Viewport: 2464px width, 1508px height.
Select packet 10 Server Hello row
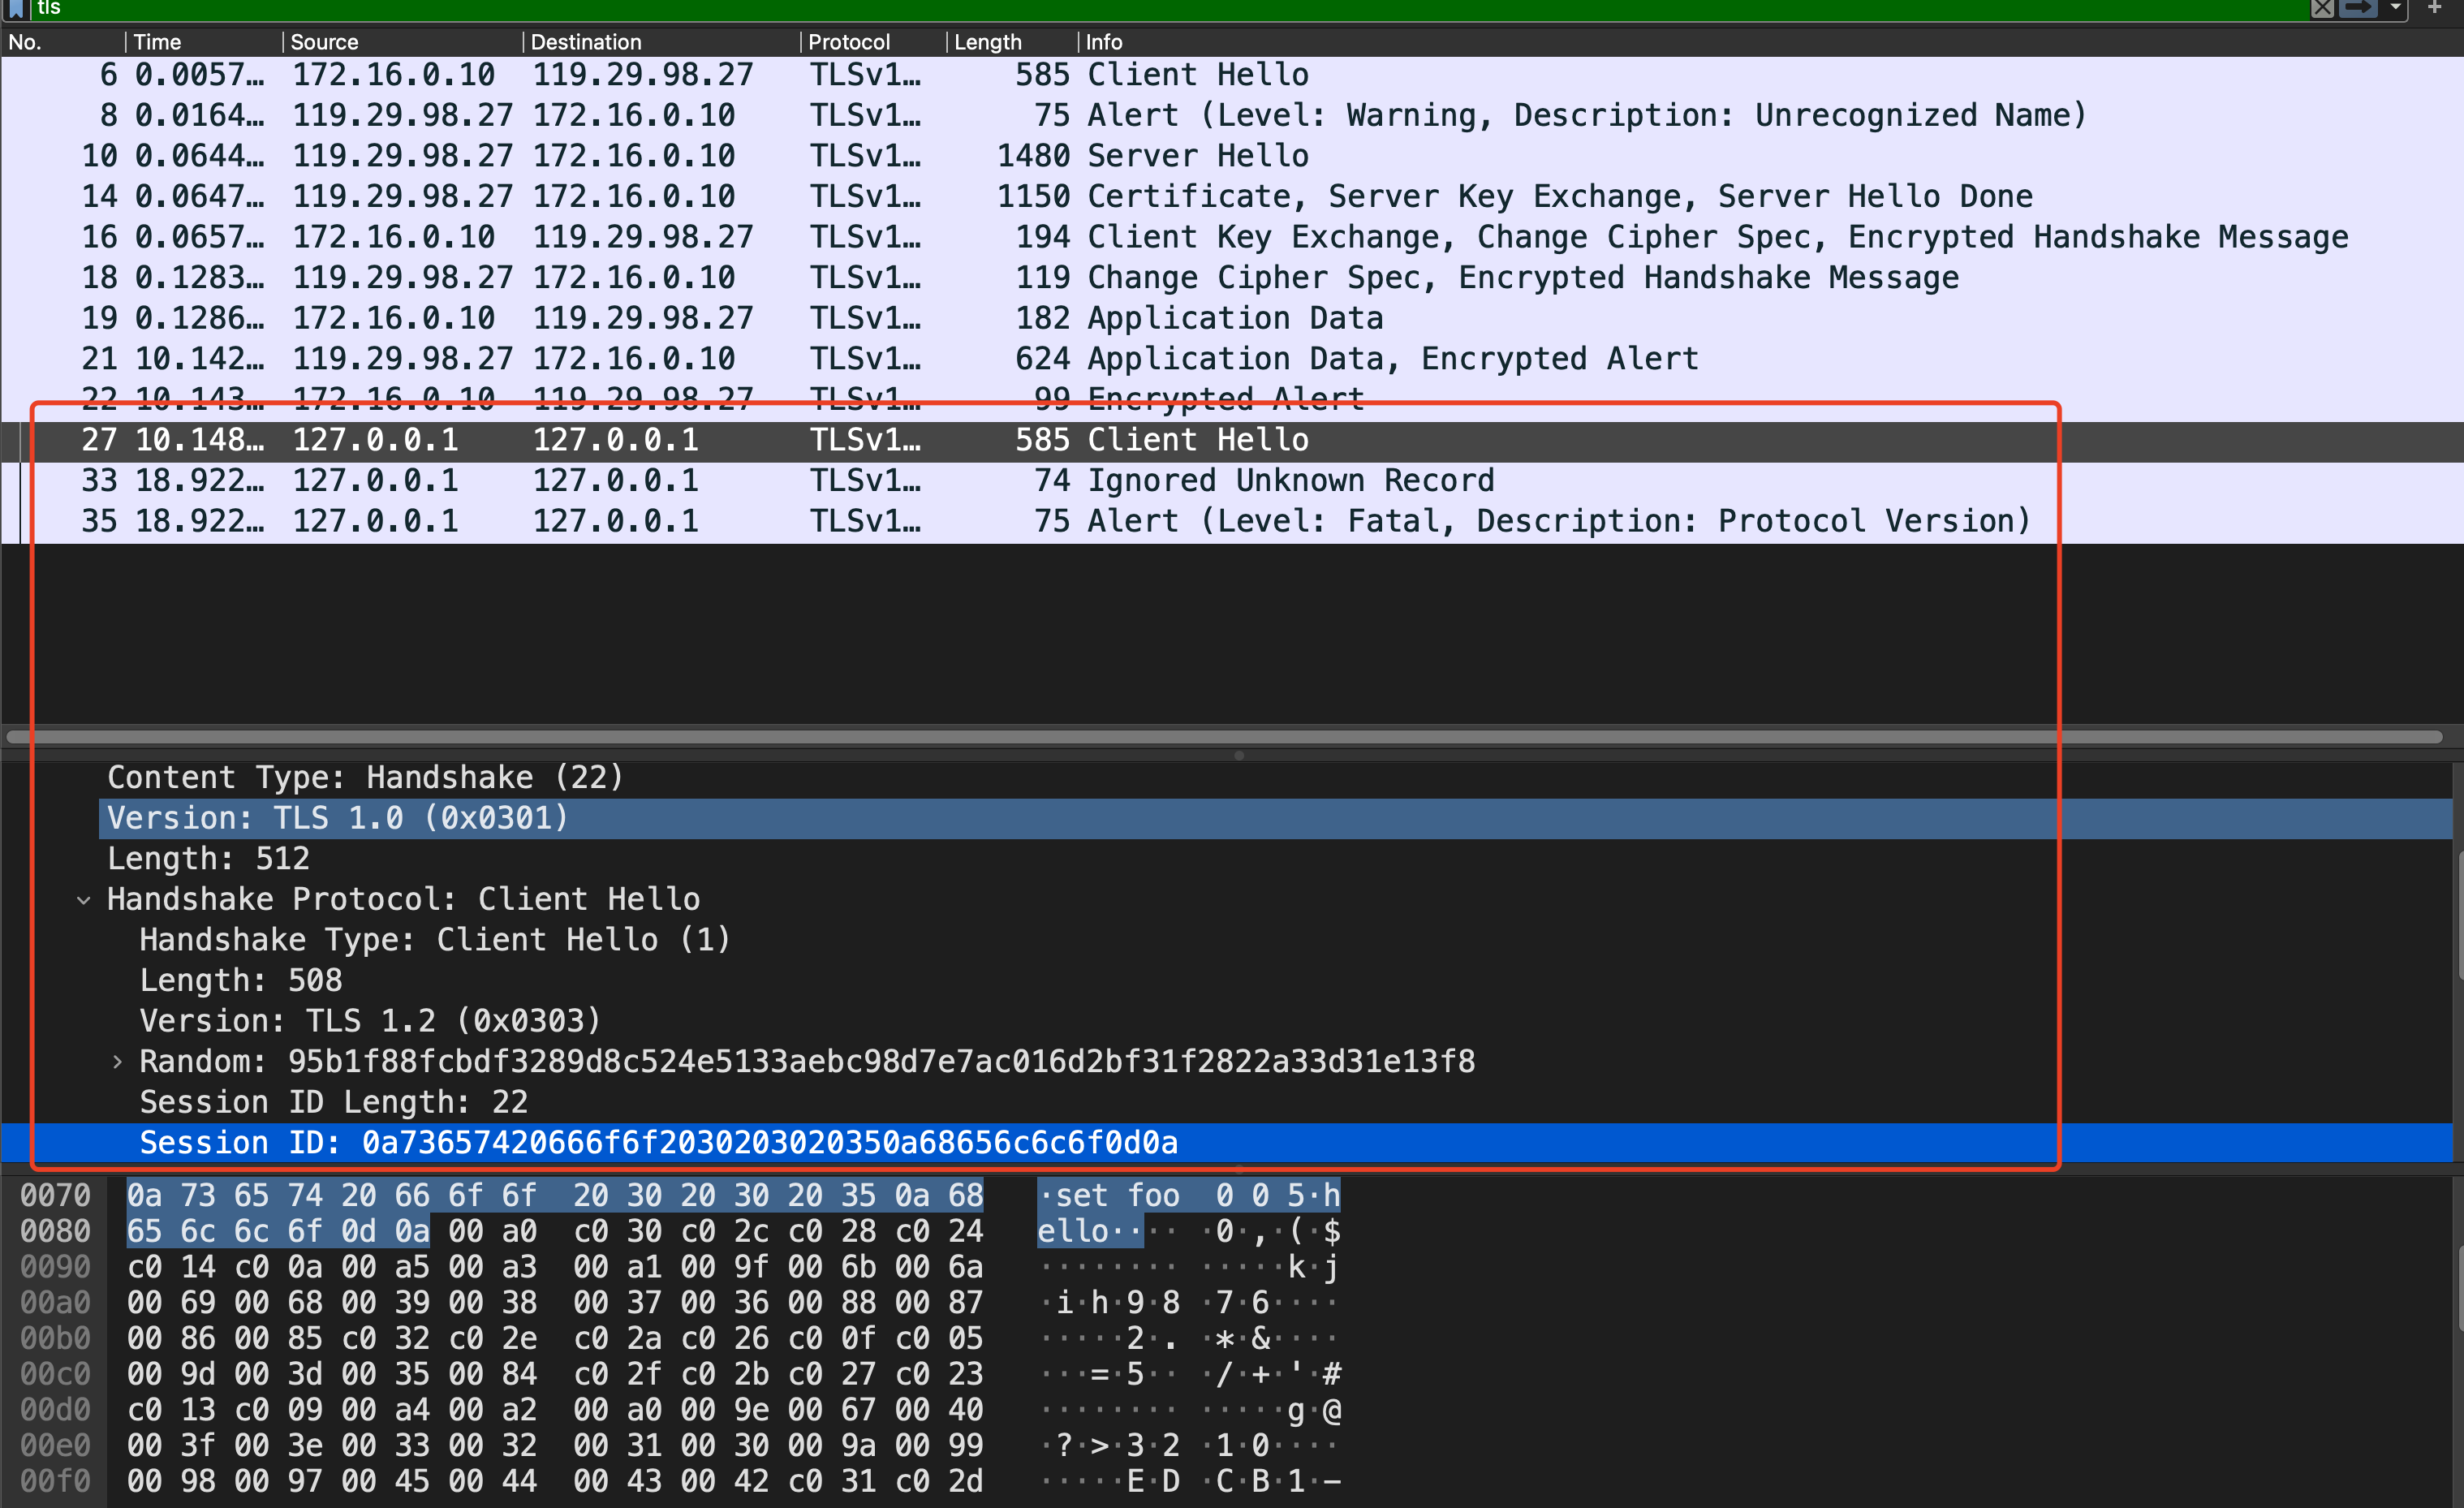pos(1232,156)
